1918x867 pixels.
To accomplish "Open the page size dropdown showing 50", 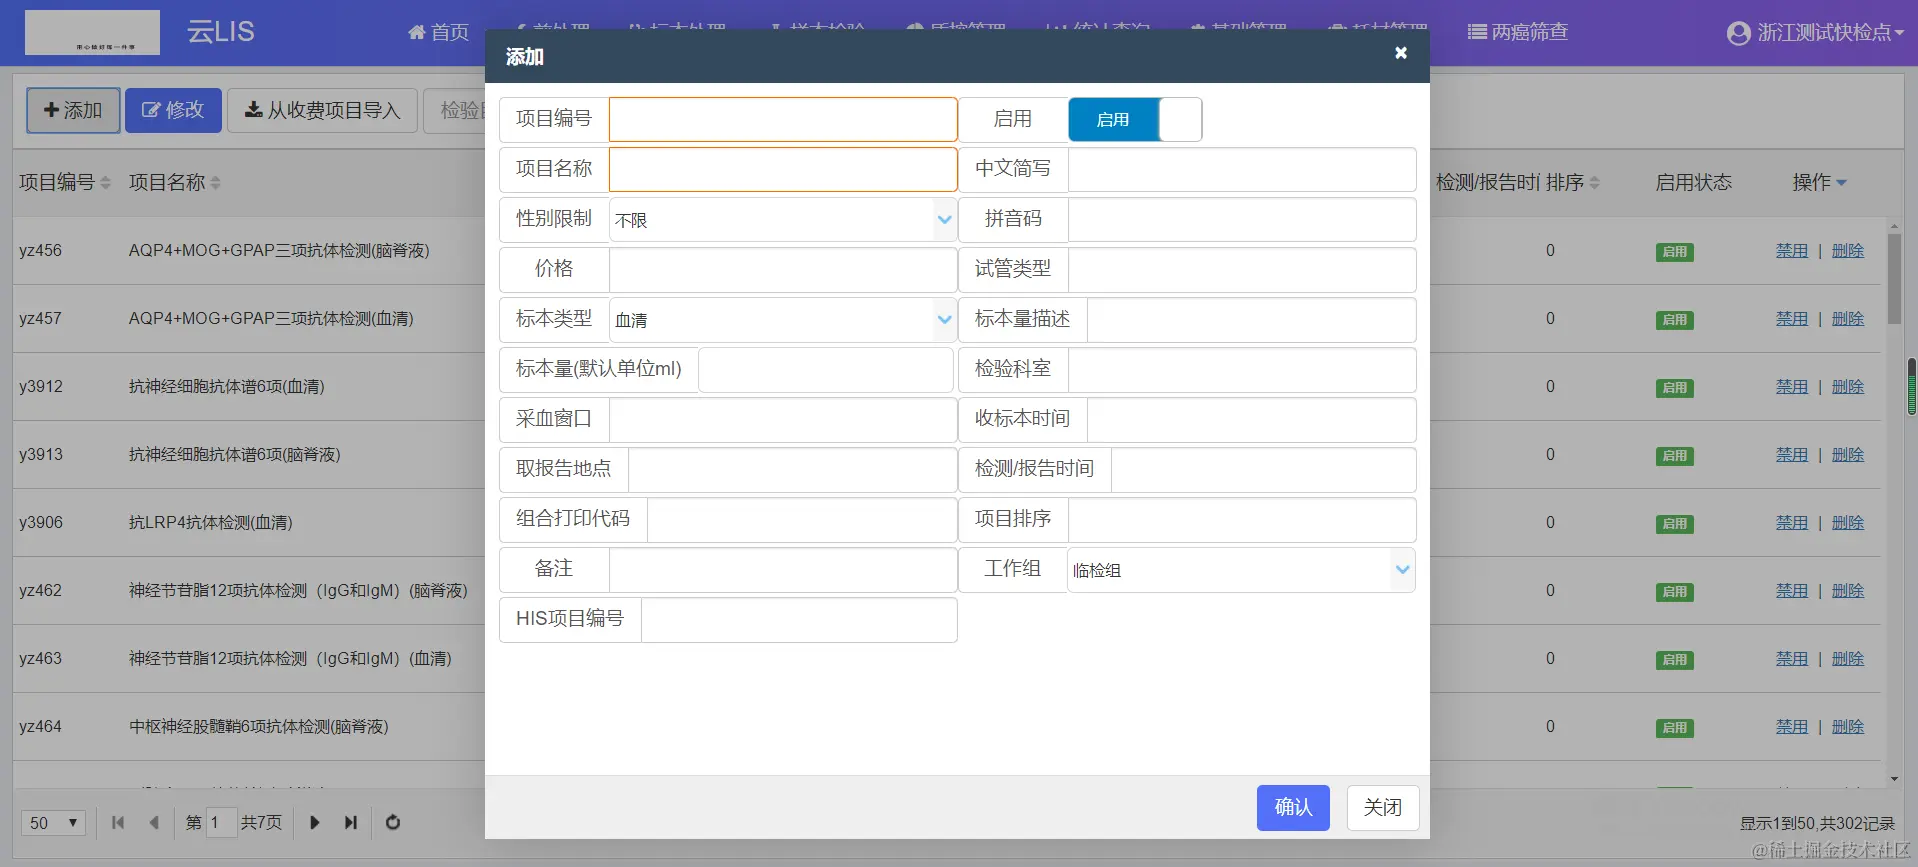I will tap(53, 823).
